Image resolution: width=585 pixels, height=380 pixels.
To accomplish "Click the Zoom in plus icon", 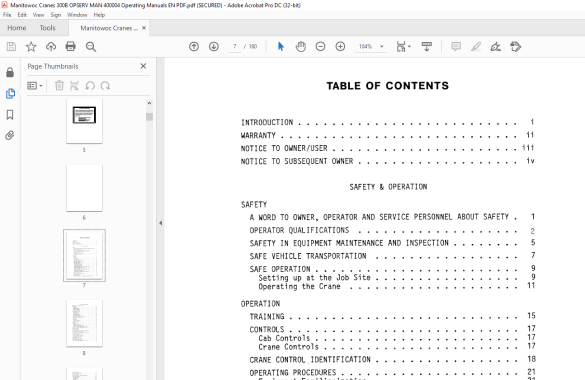I will click(x=340, y=47).
